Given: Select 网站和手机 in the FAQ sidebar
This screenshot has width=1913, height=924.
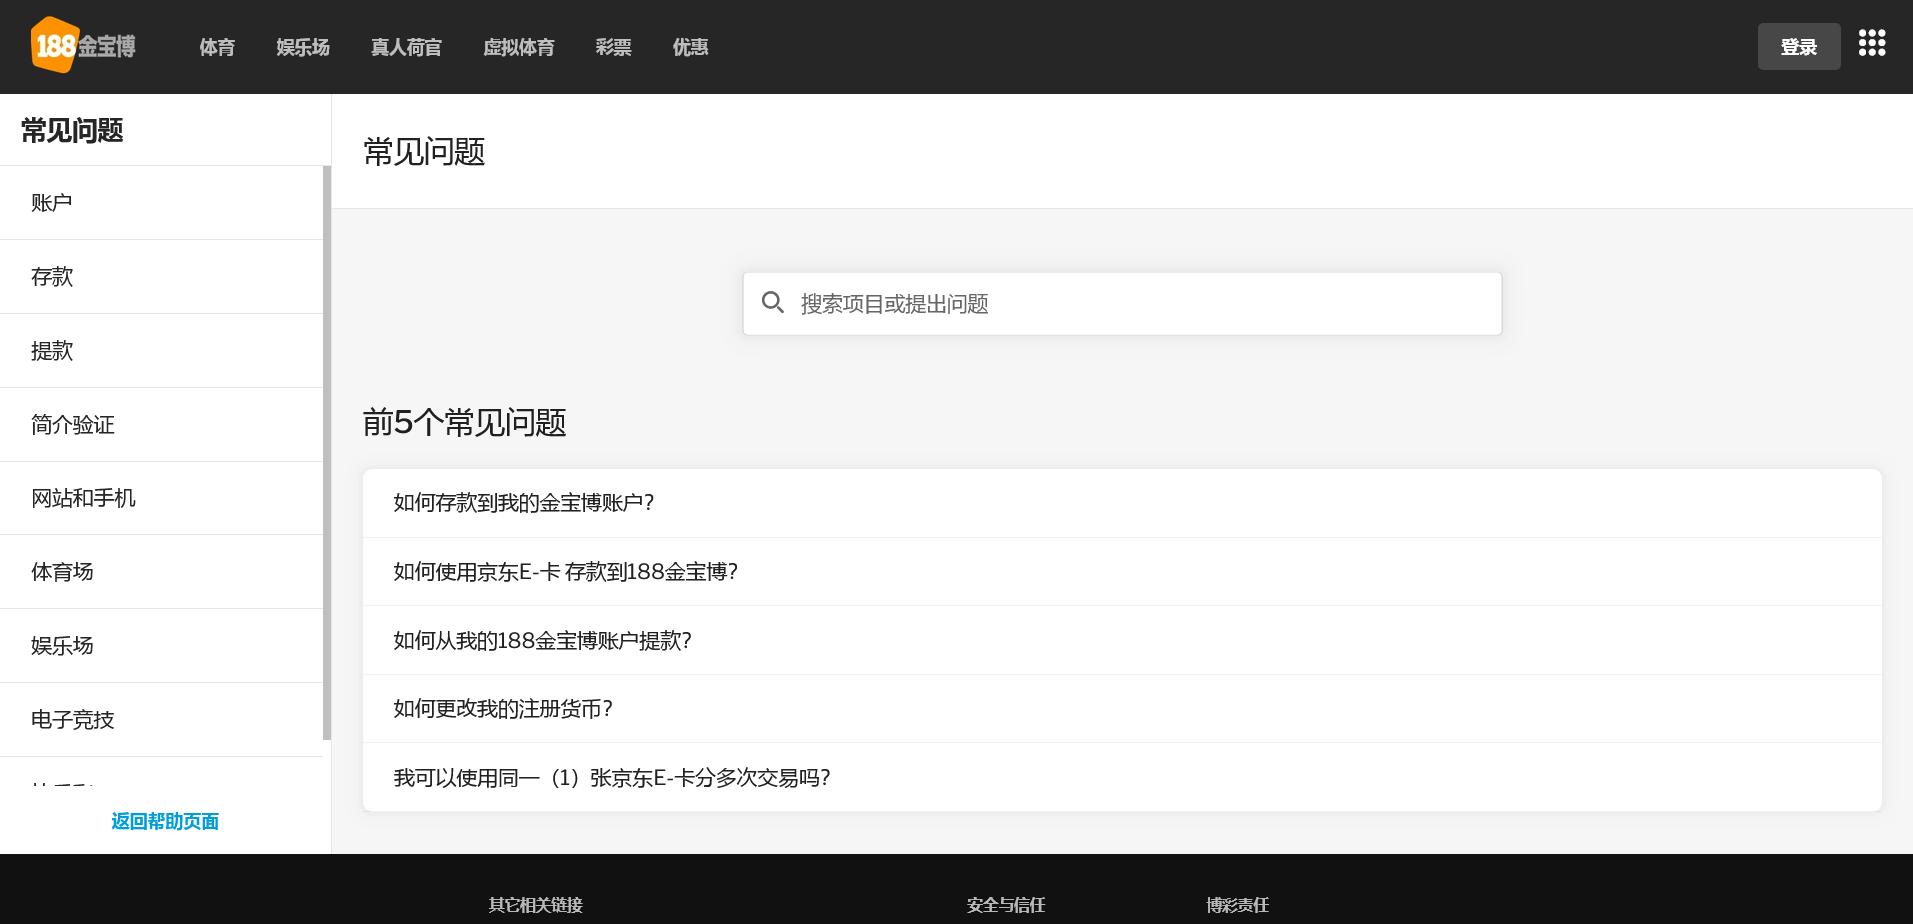Looking at the screenshot, I should point(161,498).
